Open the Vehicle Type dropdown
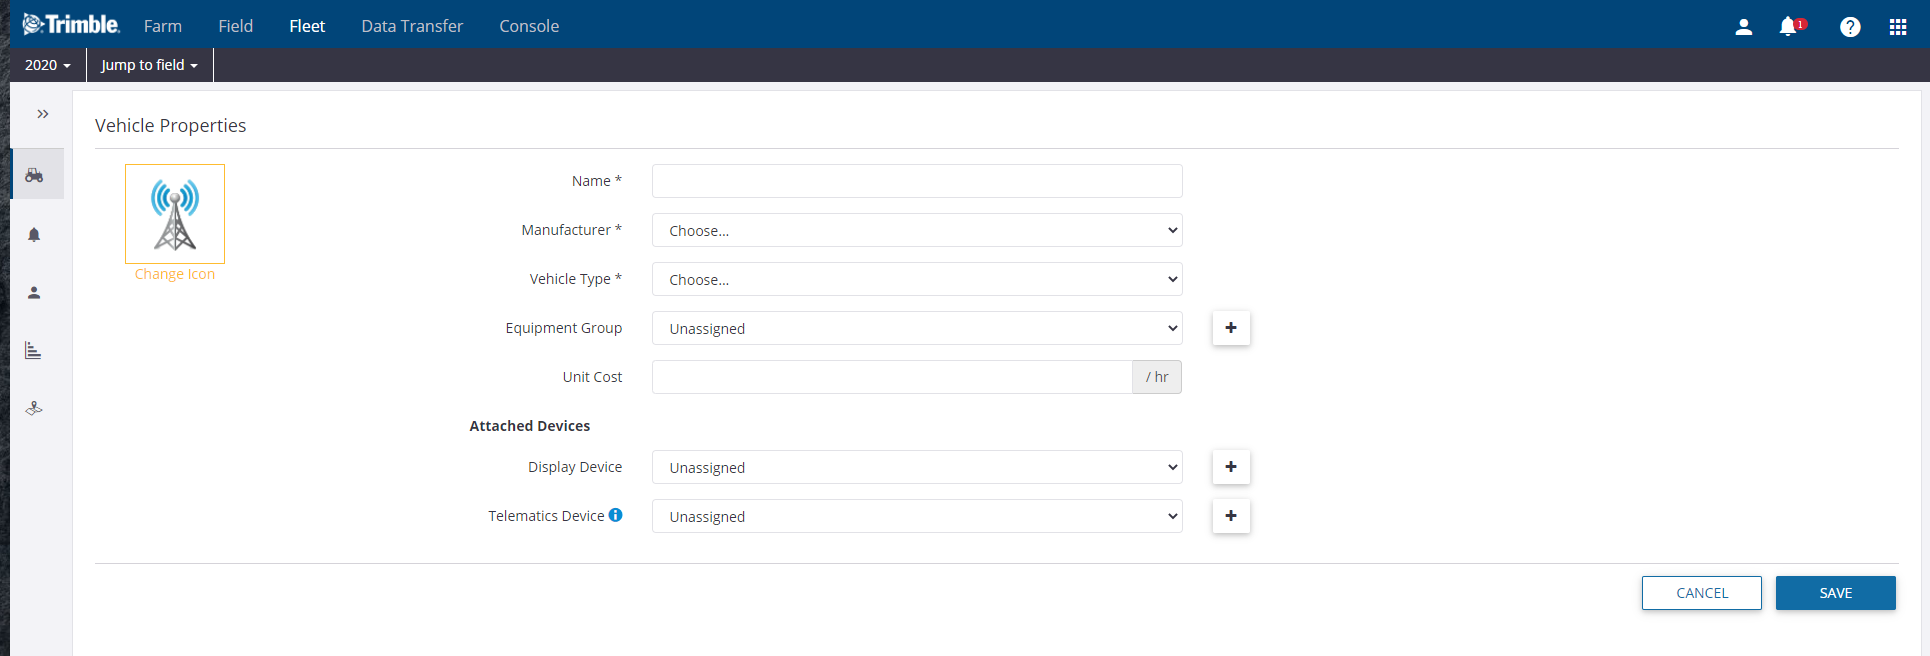1930x656 pixels. click(916, 279)
